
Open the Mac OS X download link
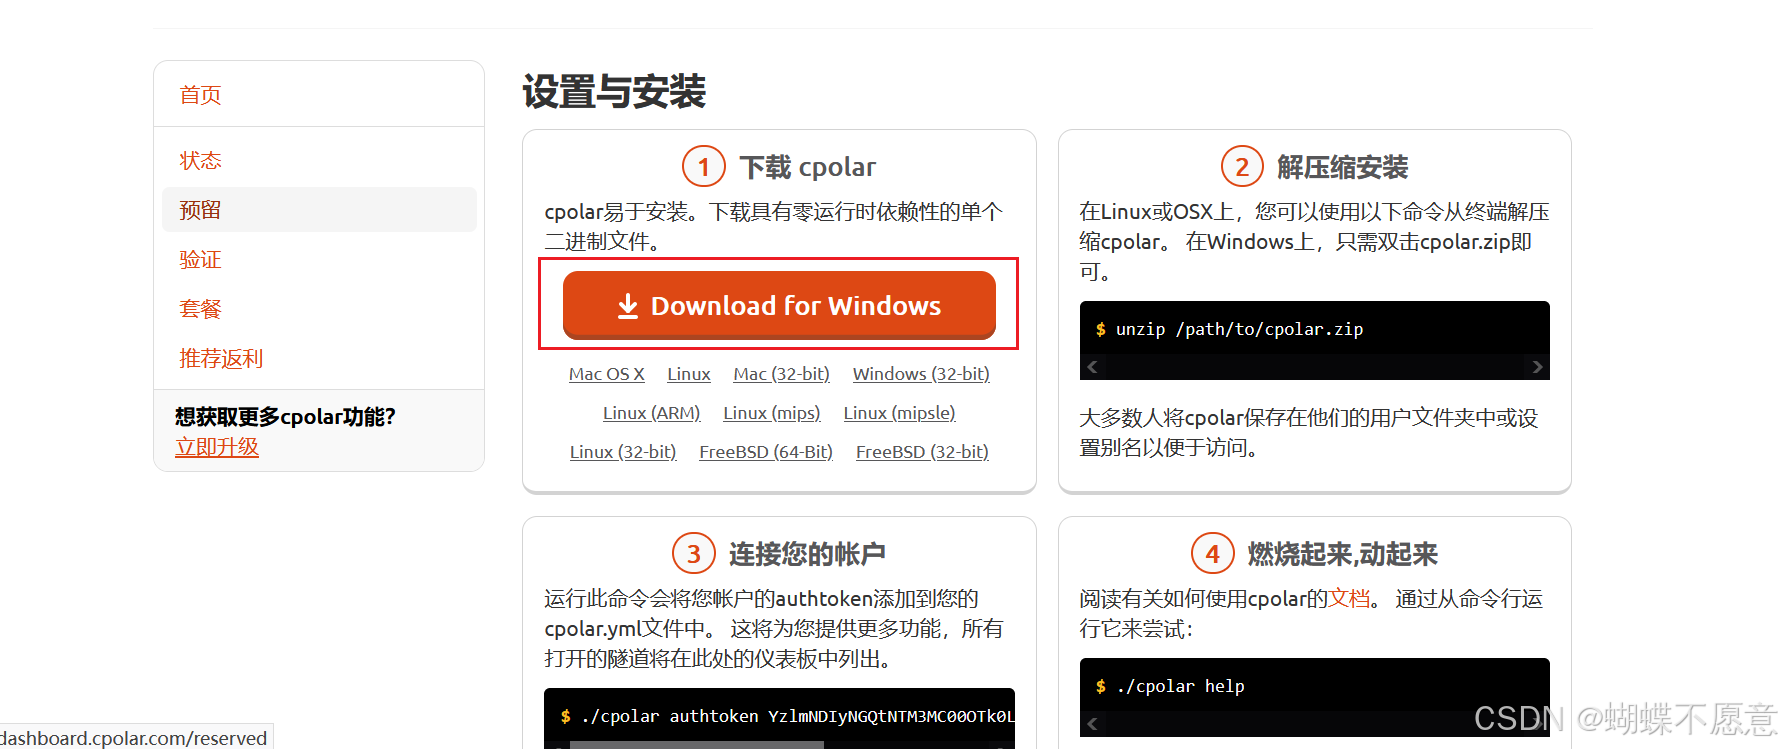[x=606, y=374]
